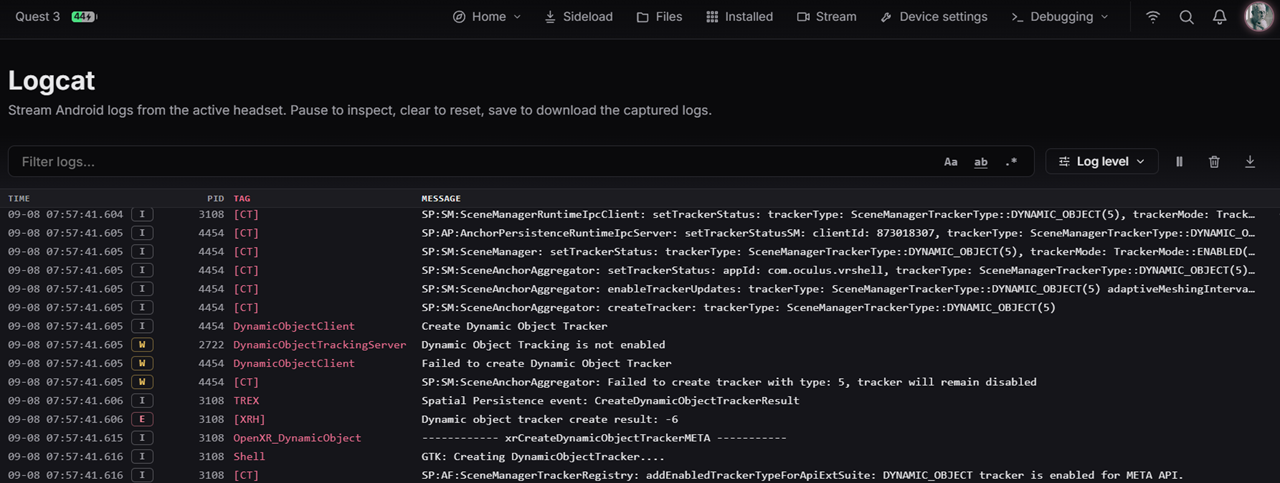Click the DynamicObjectTrackingServer tag
This screenshot has width=1280, height=483.
(x=320, y=345)
